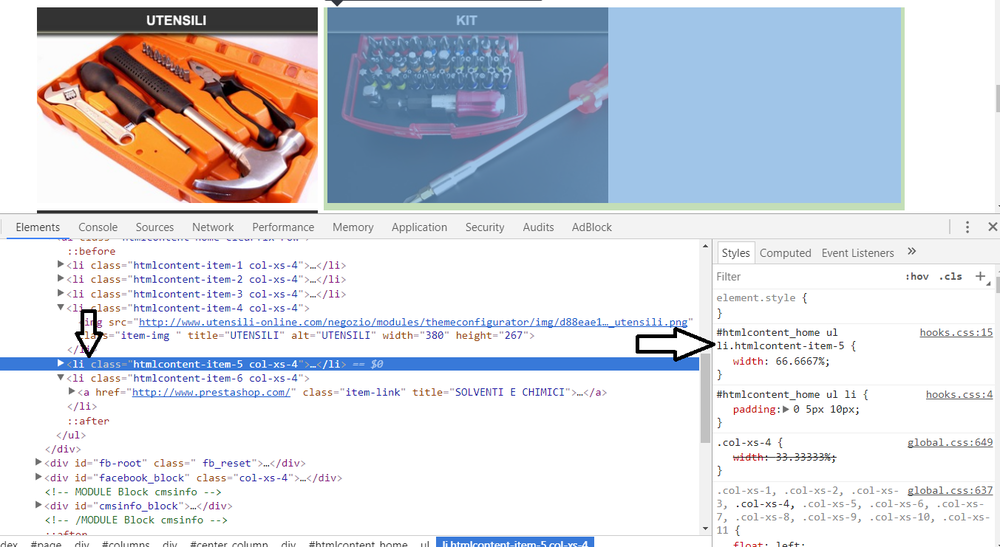Open DevTools customize menu (three dots)

(967, 227)
